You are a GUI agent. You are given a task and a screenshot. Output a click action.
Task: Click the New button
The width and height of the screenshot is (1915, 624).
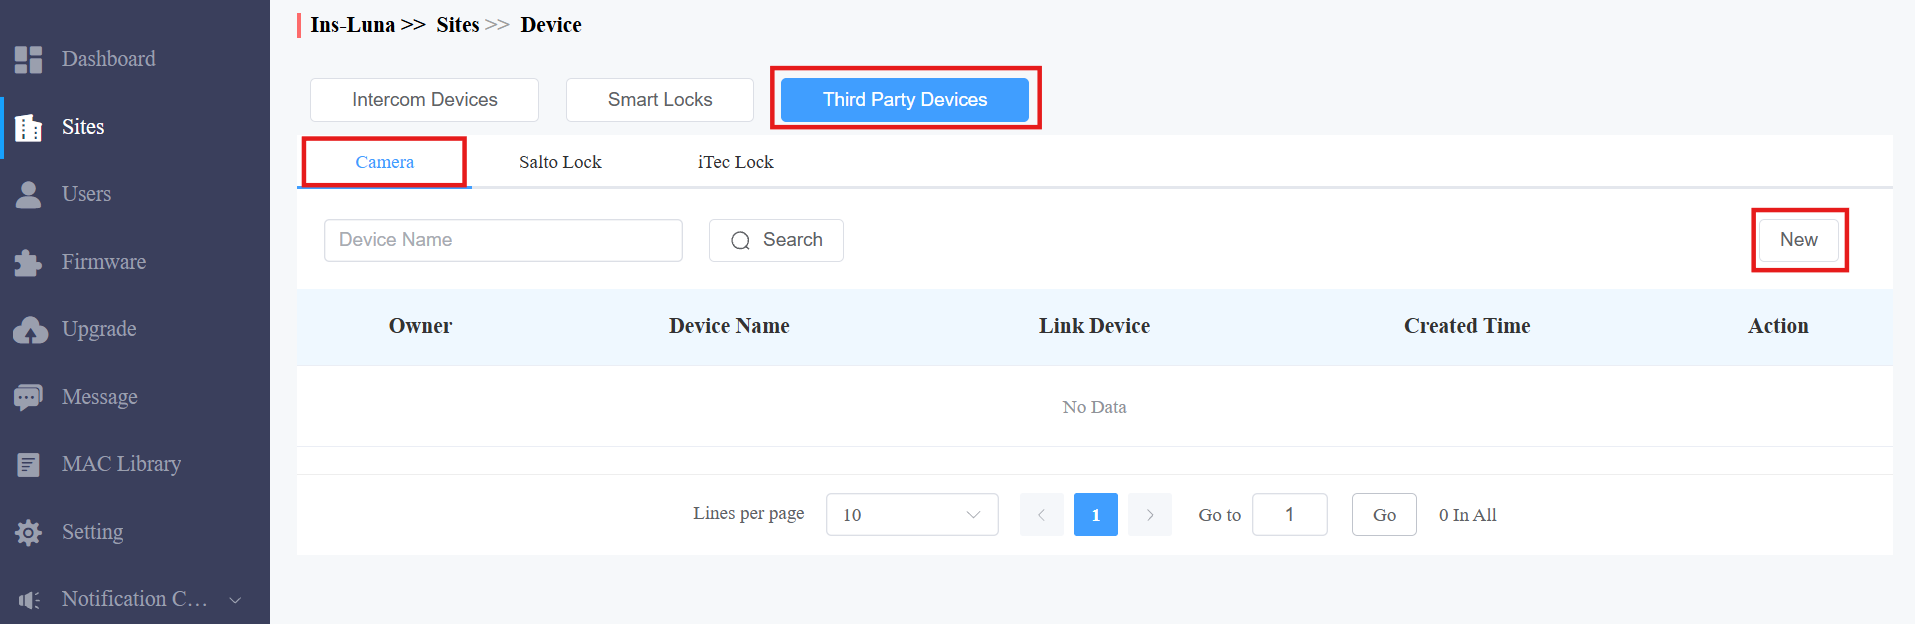(x=1798, y=240)
